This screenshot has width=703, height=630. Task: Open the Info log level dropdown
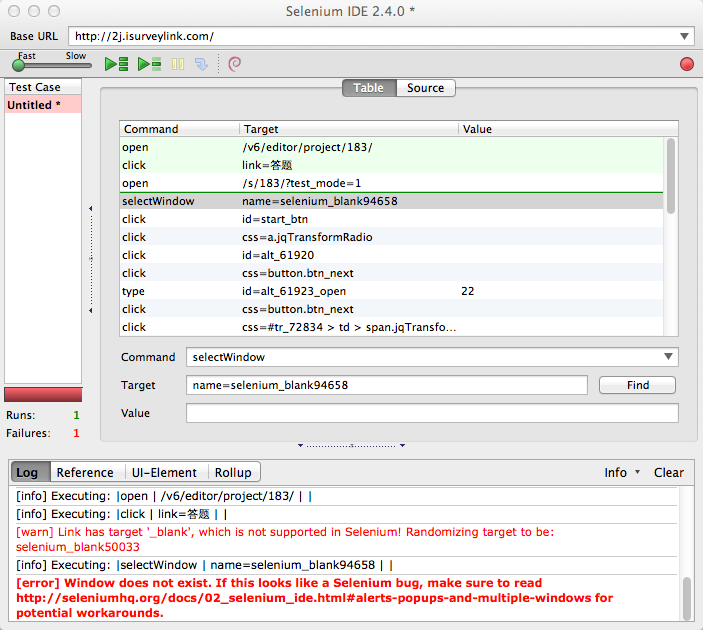(623, 472)
